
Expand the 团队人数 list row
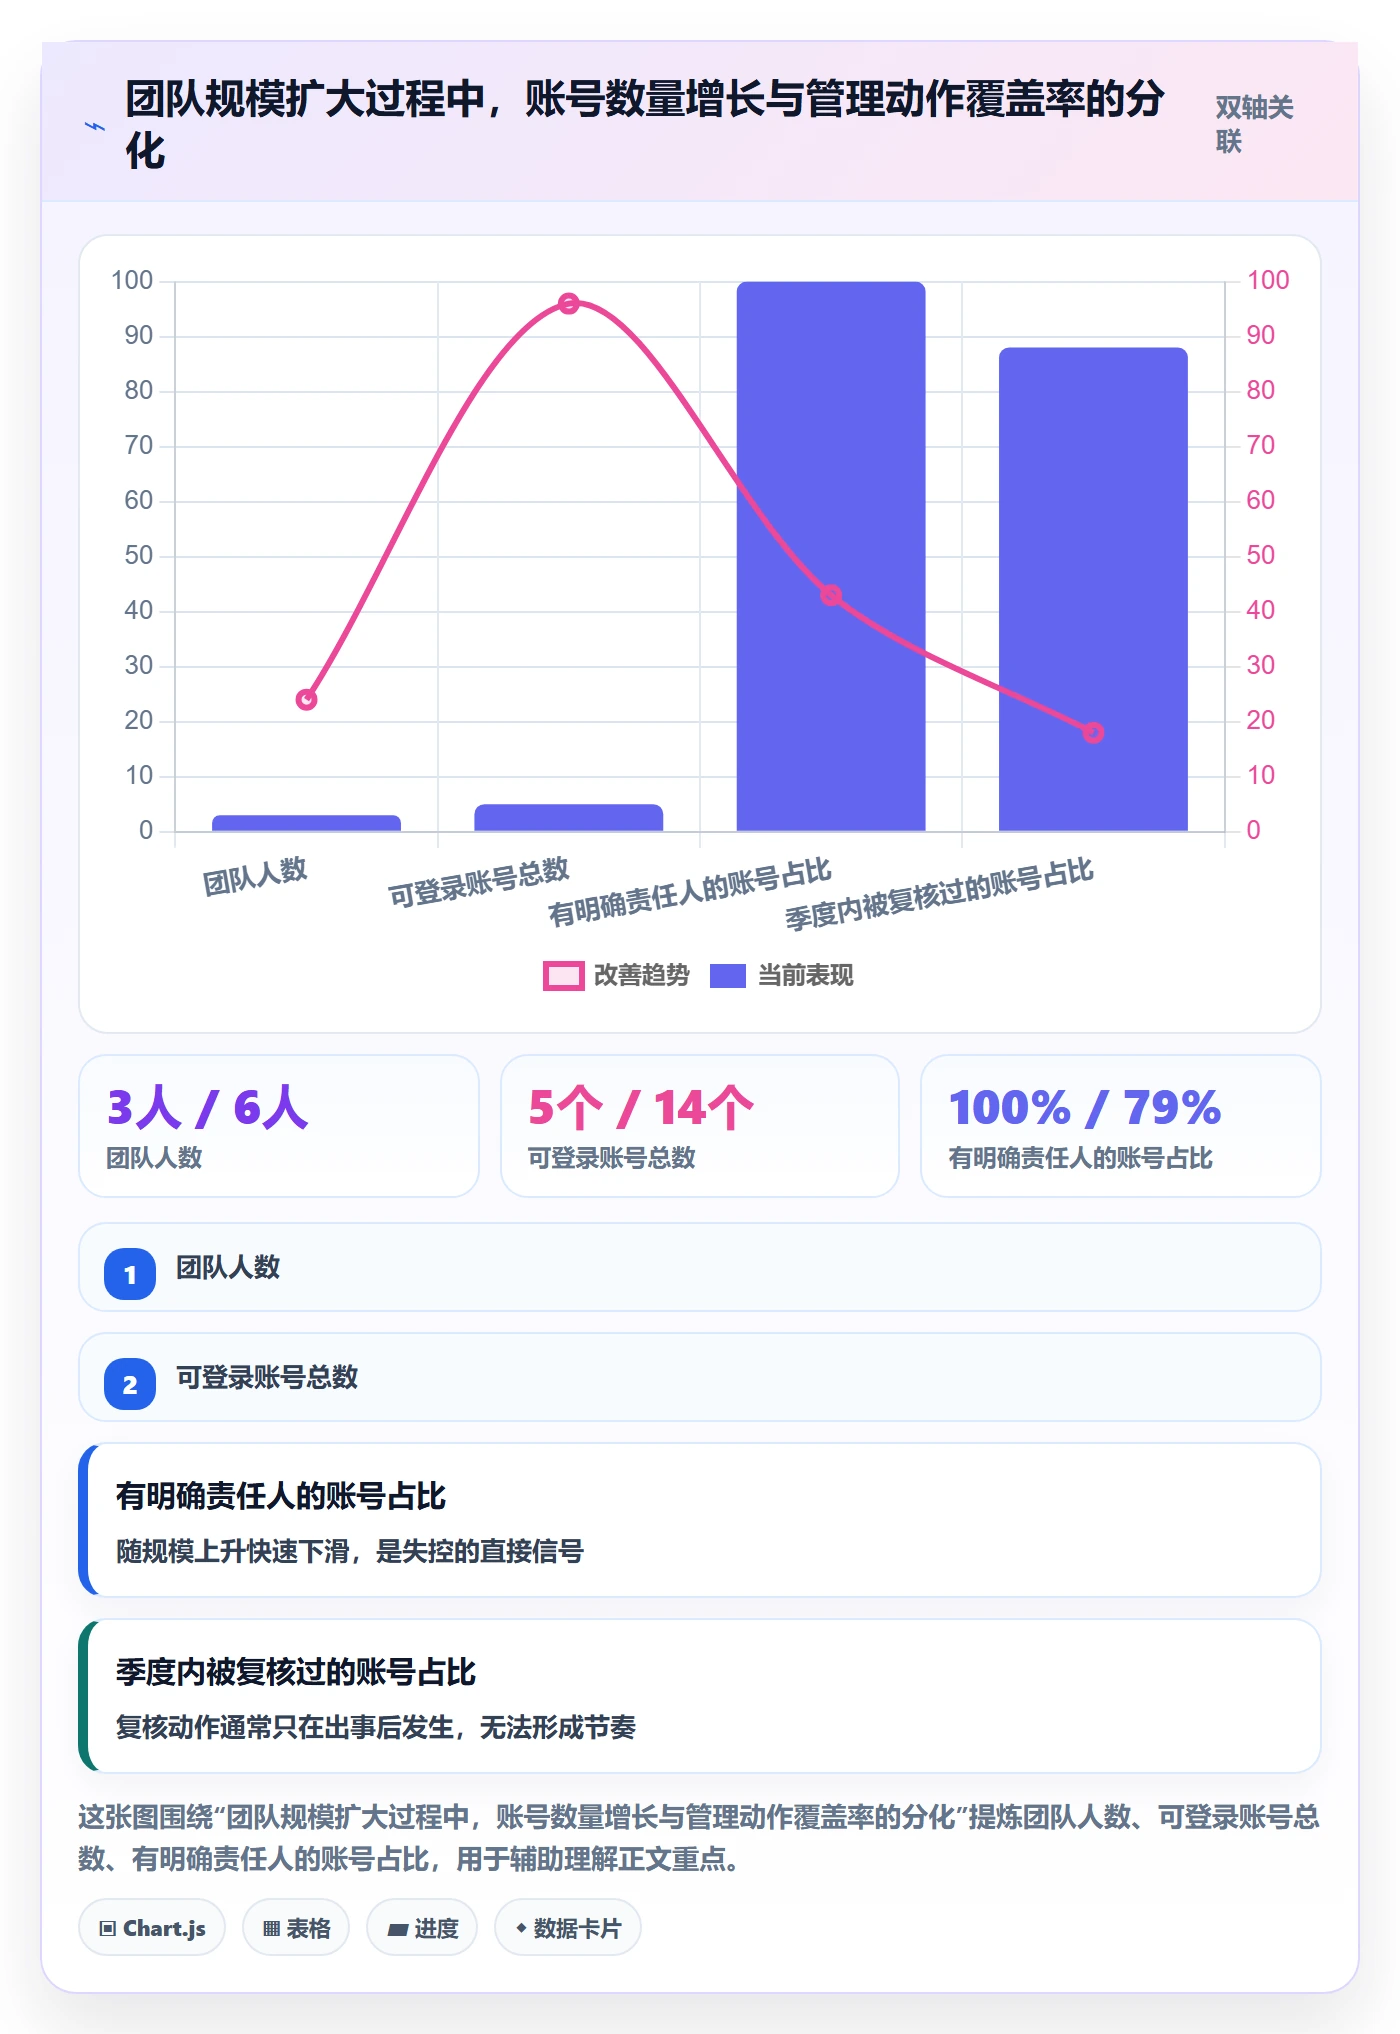pos(700,1267)
